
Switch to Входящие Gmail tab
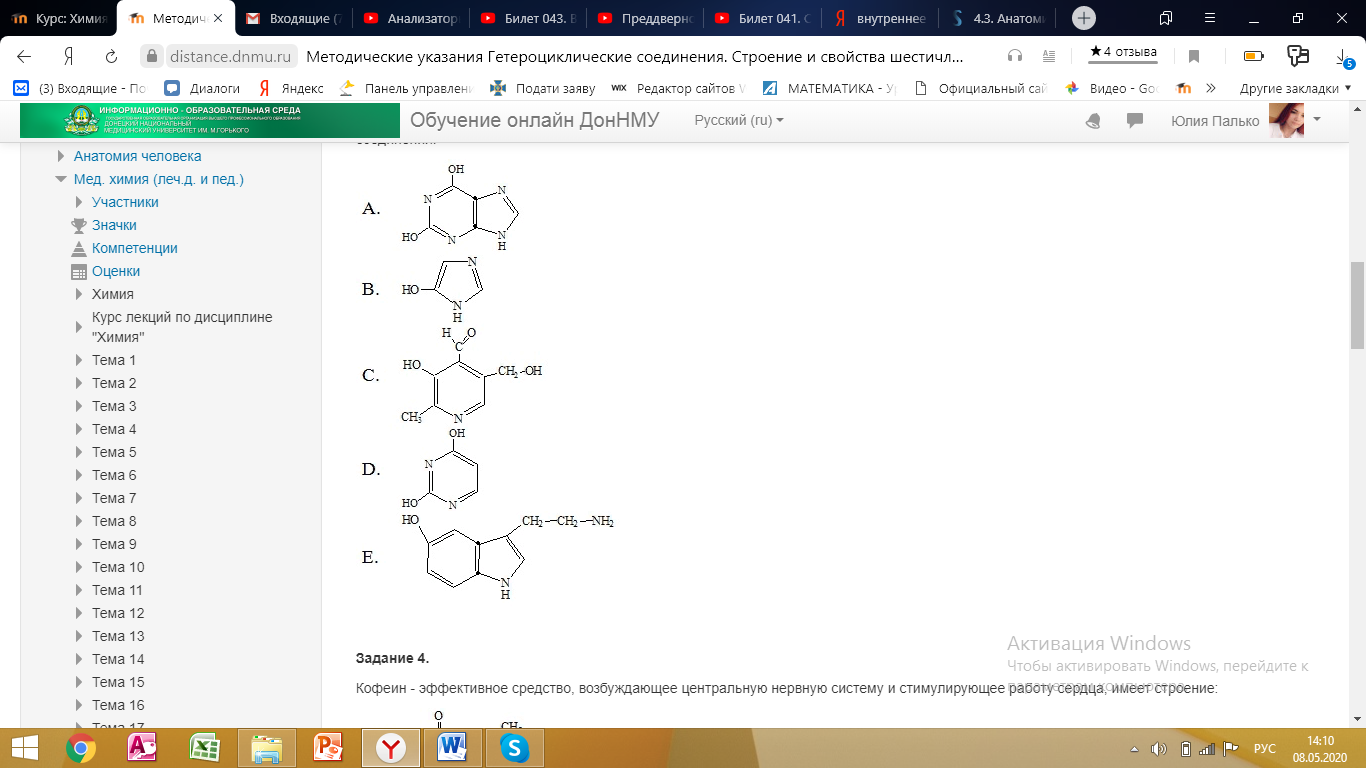292,18
